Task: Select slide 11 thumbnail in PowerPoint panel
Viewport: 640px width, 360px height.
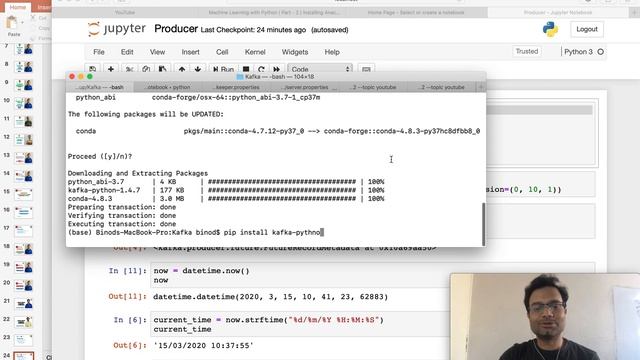Action: 23,121
